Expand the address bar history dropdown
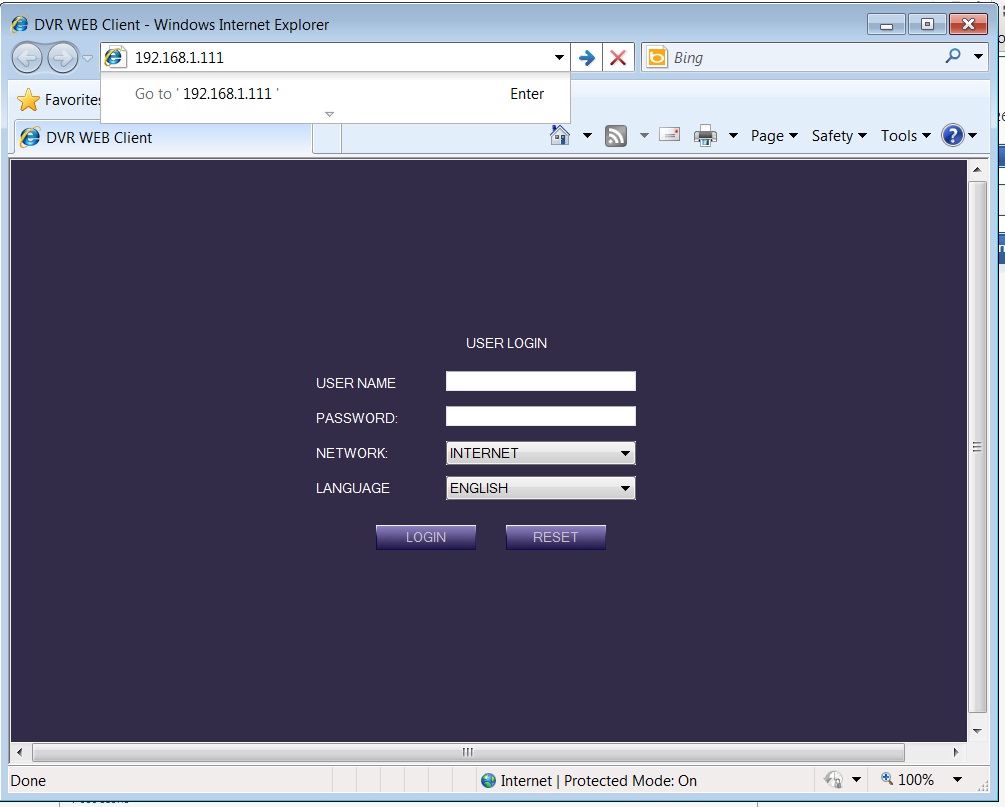This screenshot has width=1005, height=807. pyautogui.click(x=559, y=58)
